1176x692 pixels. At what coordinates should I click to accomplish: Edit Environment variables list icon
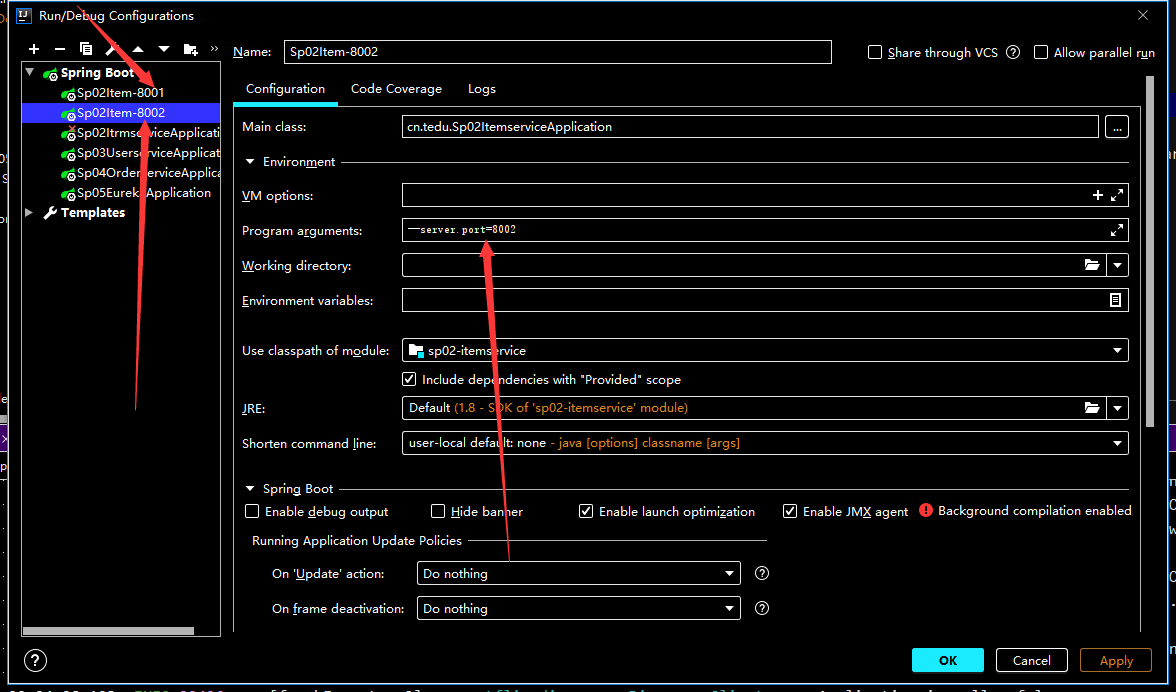click(1115, 300)
